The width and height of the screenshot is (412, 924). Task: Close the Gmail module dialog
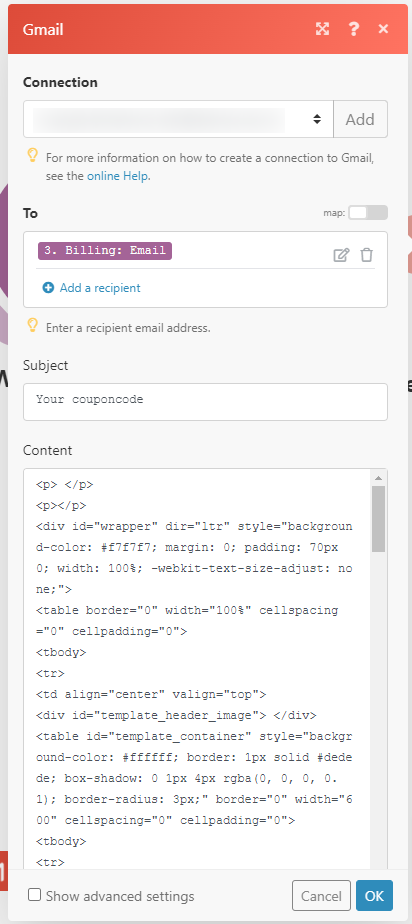coord(384,29)
